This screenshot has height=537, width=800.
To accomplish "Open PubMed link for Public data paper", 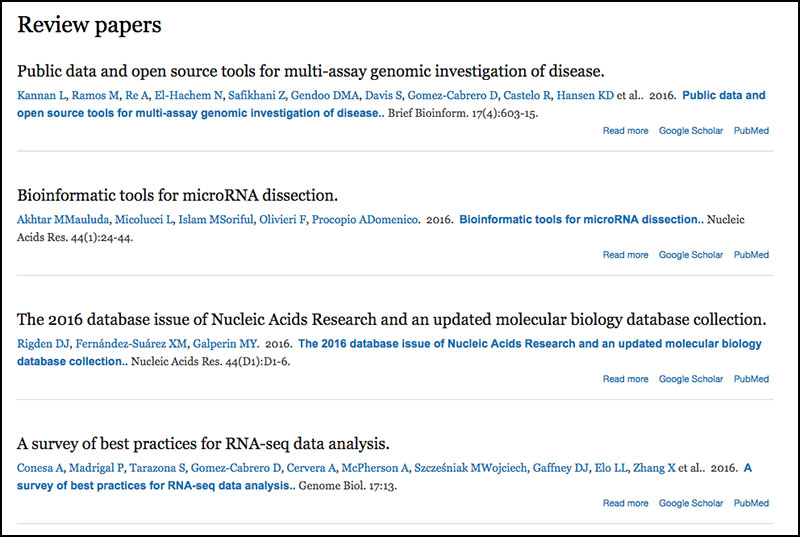I will click(x=751, y=131).
